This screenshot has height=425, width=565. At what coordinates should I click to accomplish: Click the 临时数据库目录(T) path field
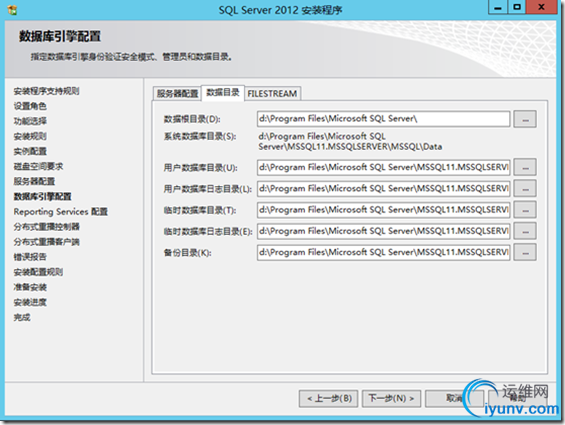tap(383, 210)
